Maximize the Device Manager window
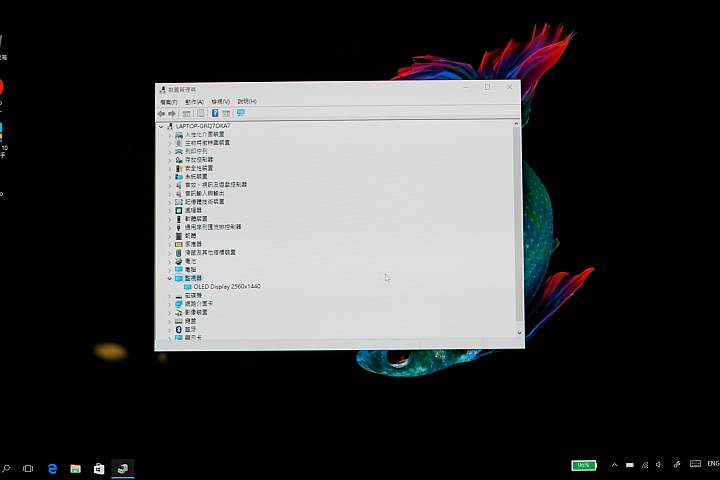This screenshot has width=720, height=480. [488, 87]
